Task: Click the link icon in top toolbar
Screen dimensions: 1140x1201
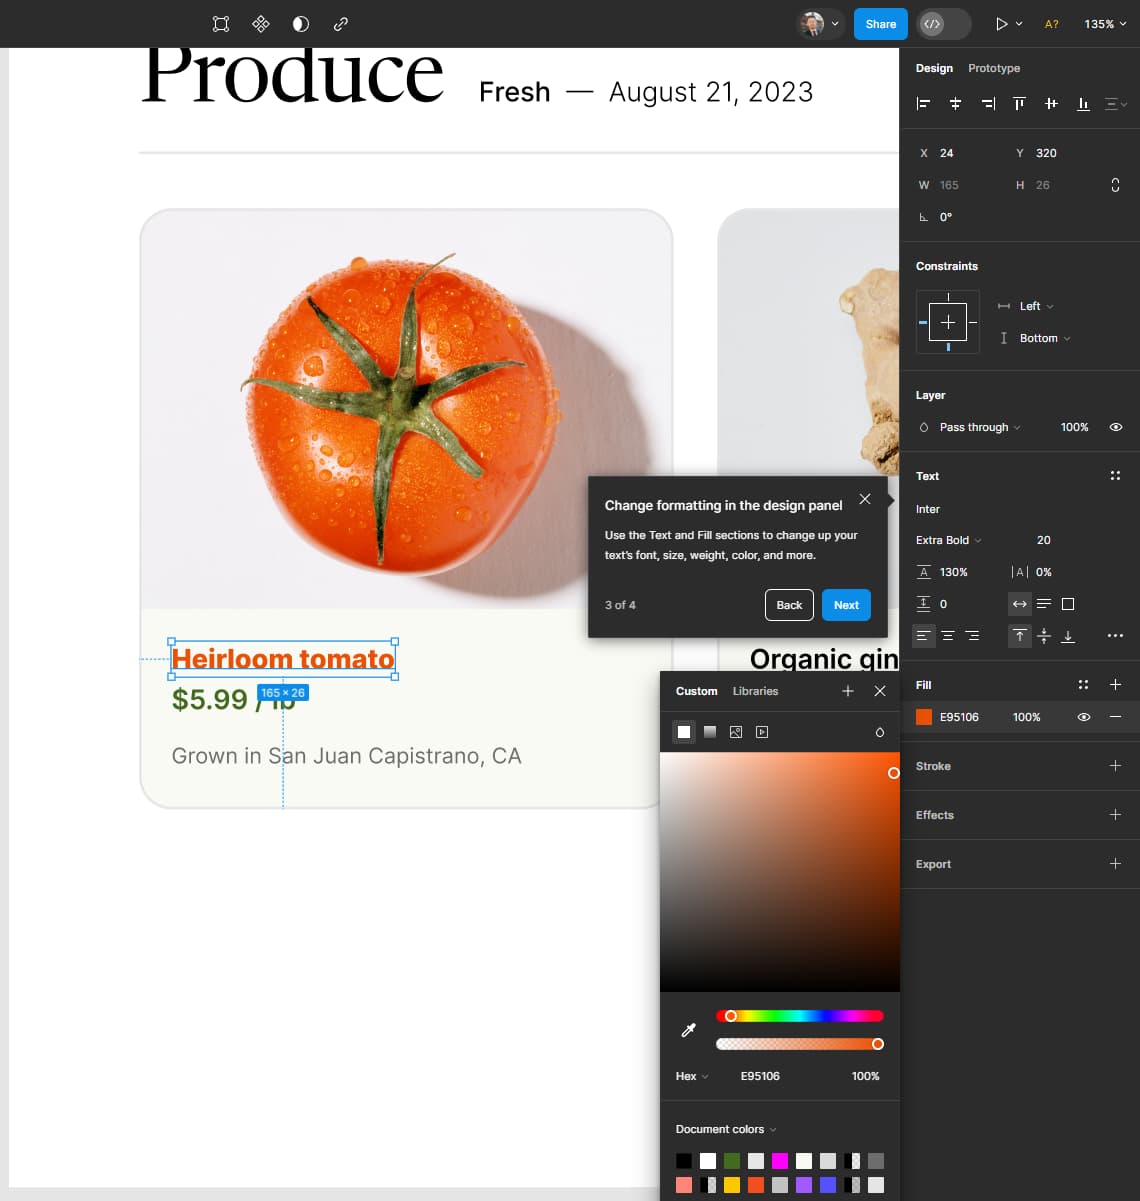Action: pyautogui.click(x=341, y=24)
